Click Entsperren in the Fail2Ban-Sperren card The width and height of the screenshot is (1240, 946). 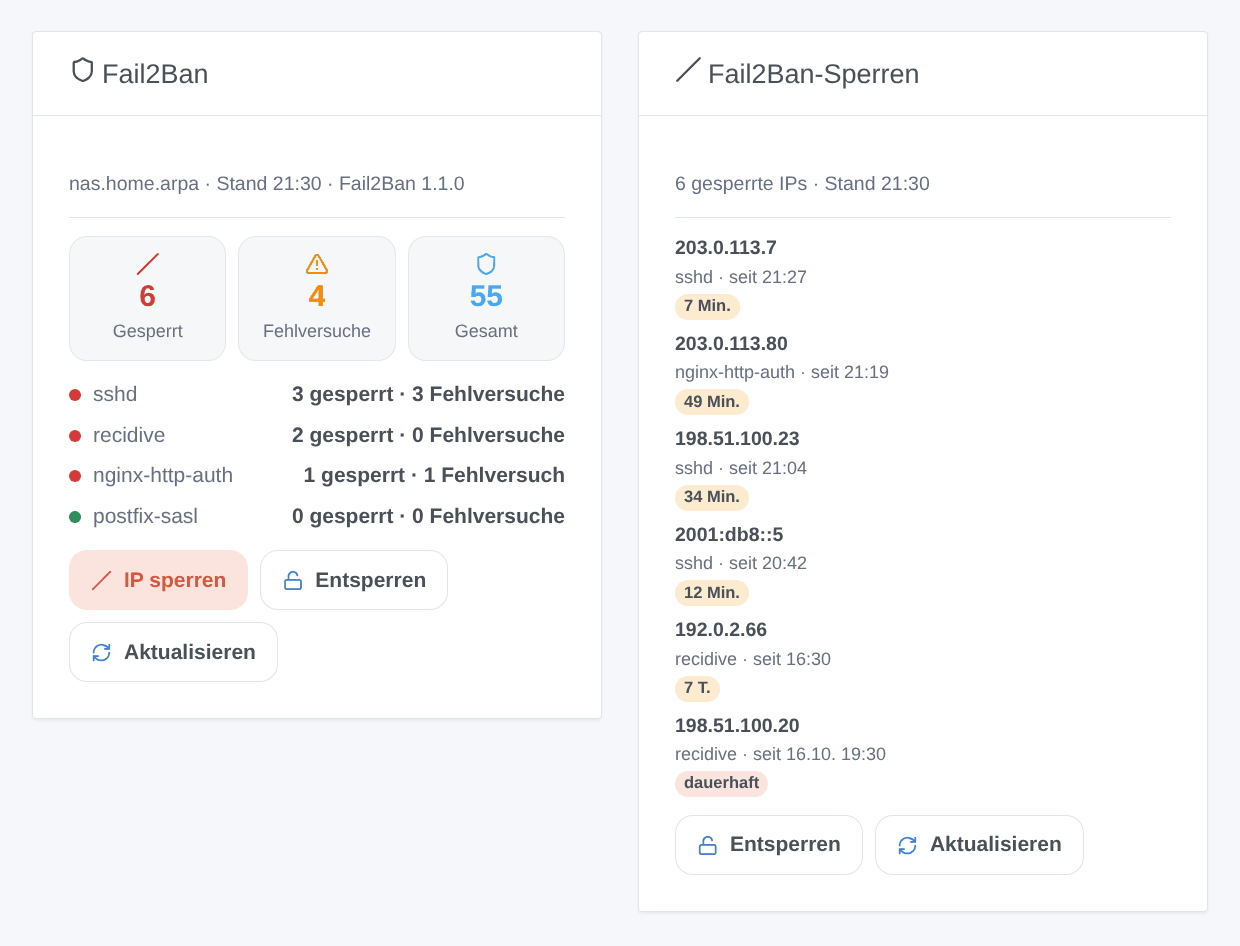point(769,845)
